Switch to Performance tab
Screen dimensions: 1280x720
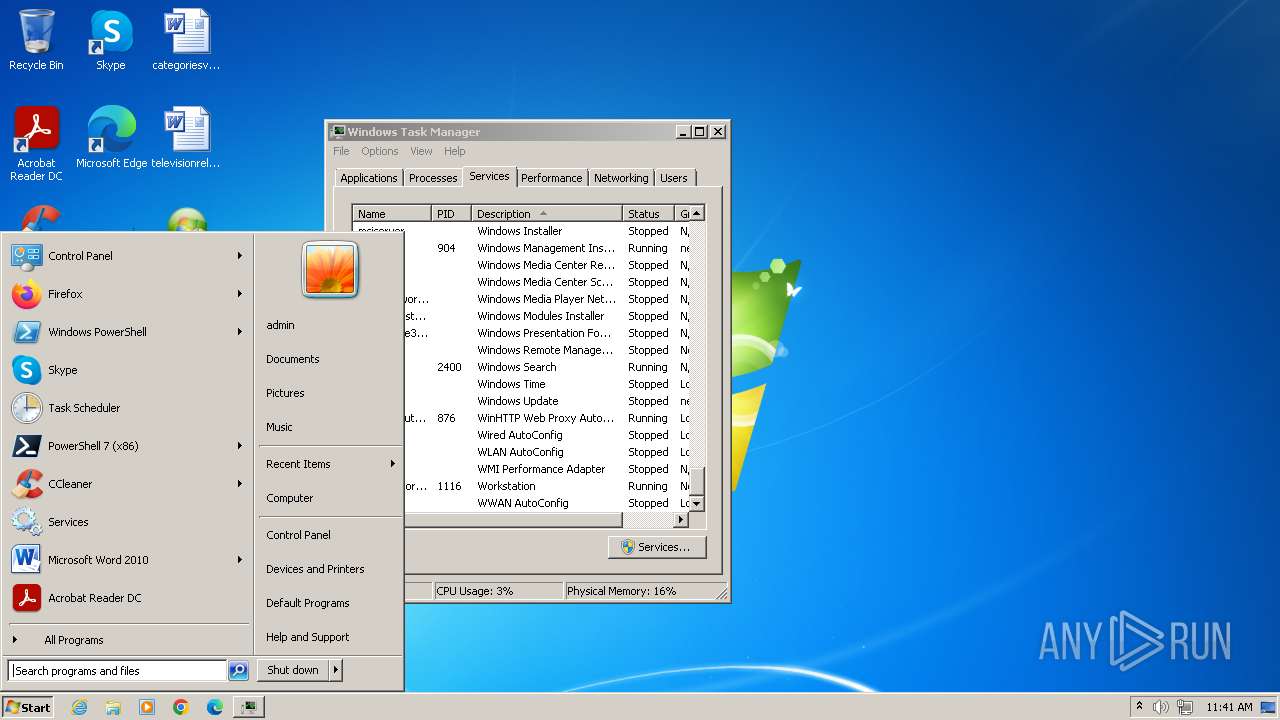[551, 178]
